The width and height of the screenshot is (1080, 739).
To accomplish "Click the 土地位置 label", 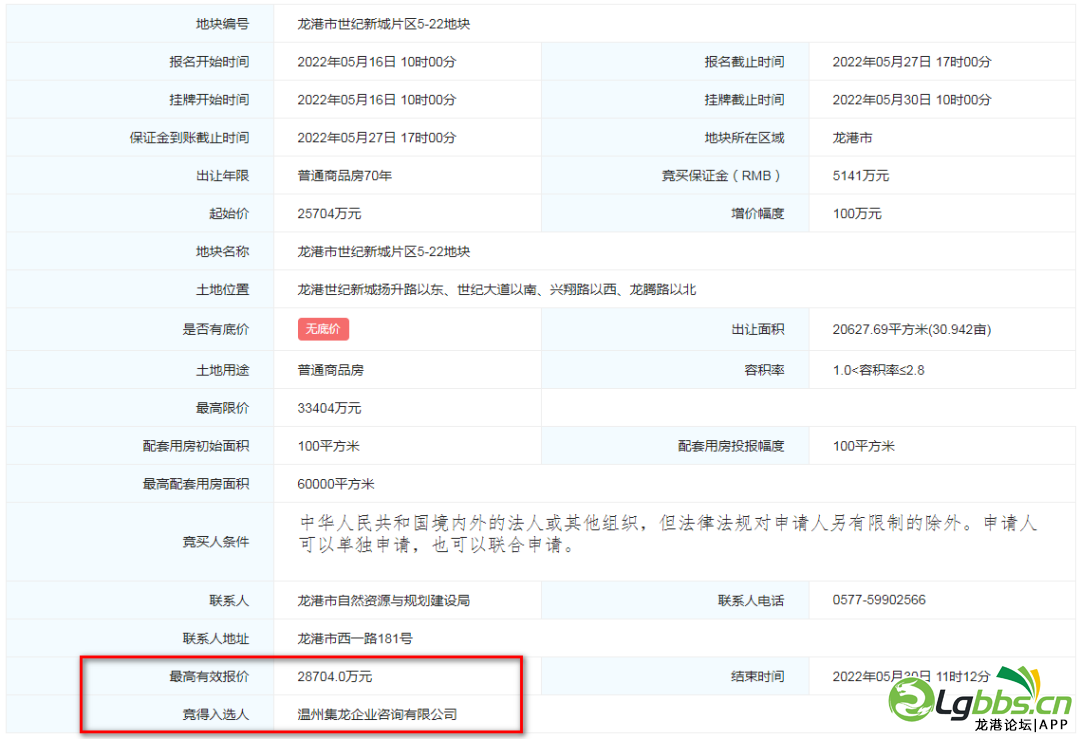I will tap(222, 289).
